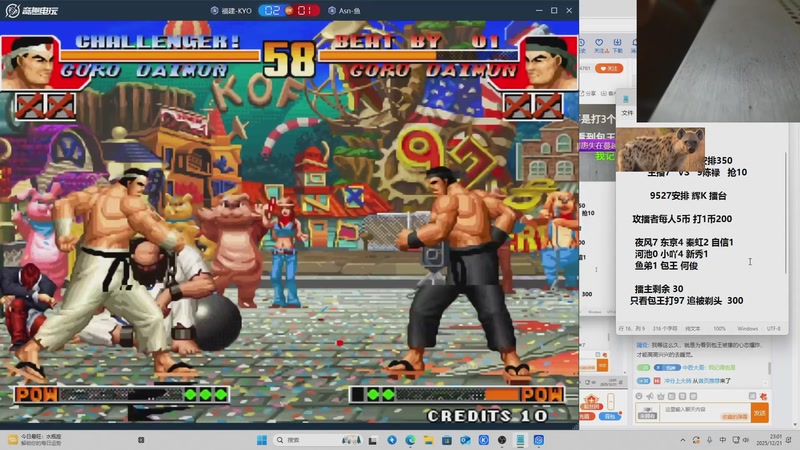Open OBS Studio from the taskbar
Image resolution: width=800 pixels, height=450 pixels.
502,440
